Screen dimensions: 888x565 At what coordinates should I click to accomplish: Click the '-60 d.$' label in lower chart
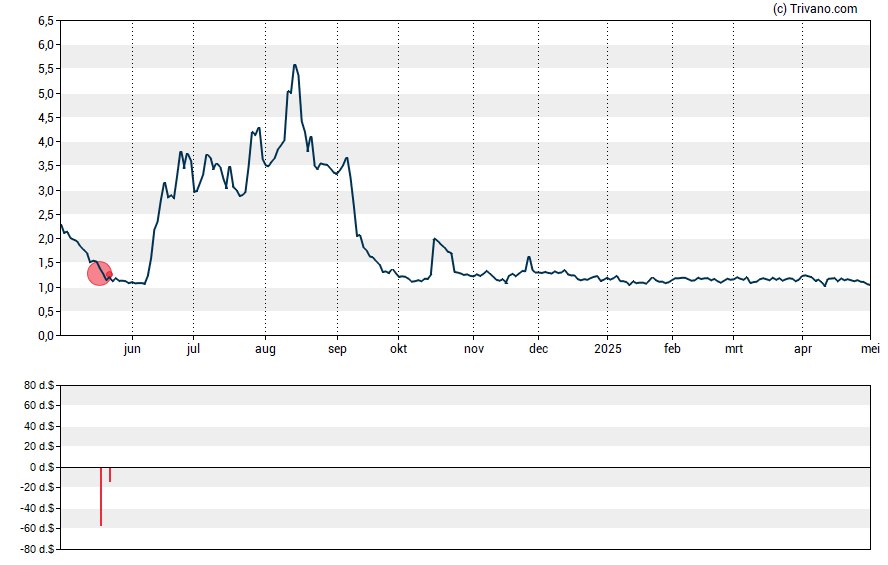click(x=37, y=529)
